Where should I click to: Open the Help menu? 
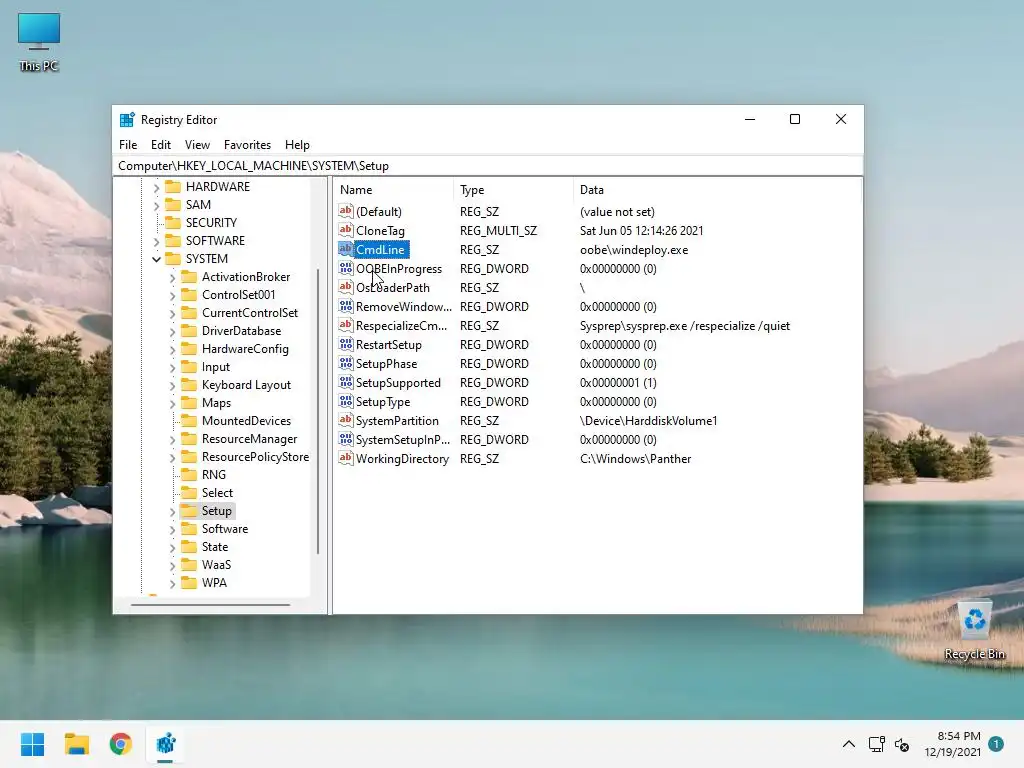tap(297, 145)
